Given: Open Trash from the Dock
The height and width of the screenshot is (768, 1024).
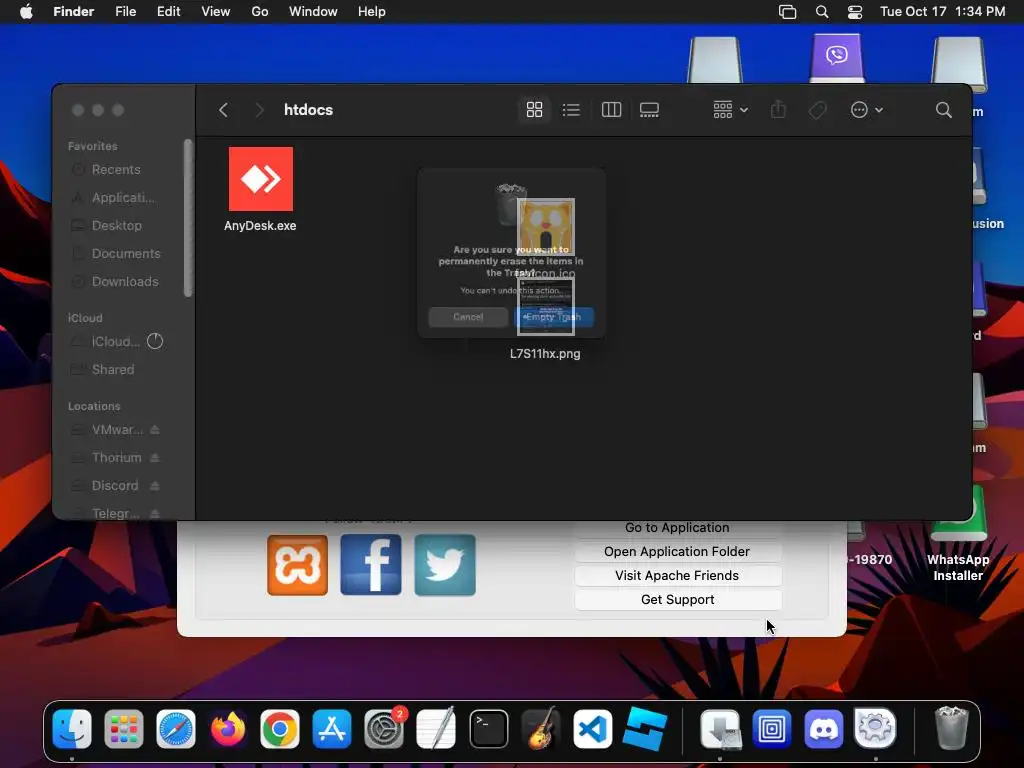Looking at the screenshot, I should coord(952,727).
